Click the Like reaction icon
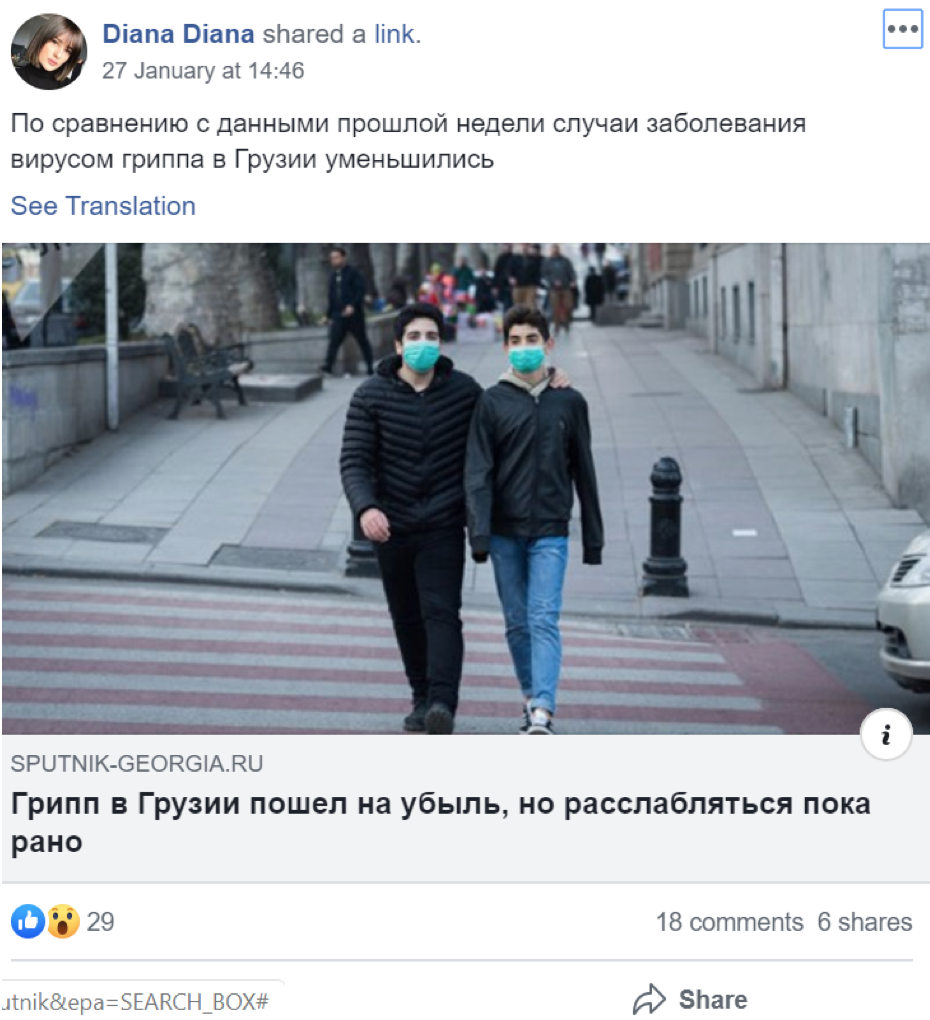 coord(28,921)
